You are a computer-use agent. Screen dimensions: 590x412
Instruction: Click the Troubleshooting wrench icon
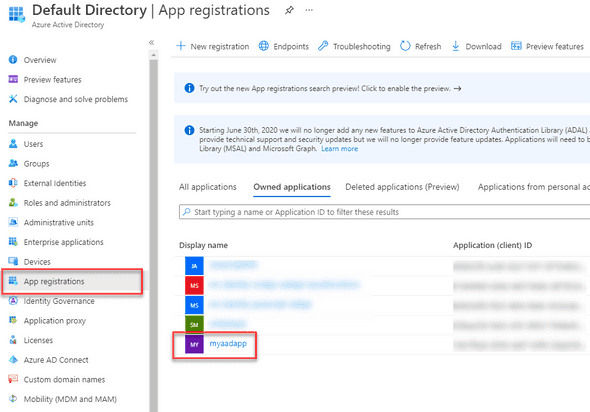(x=323, y=46)
